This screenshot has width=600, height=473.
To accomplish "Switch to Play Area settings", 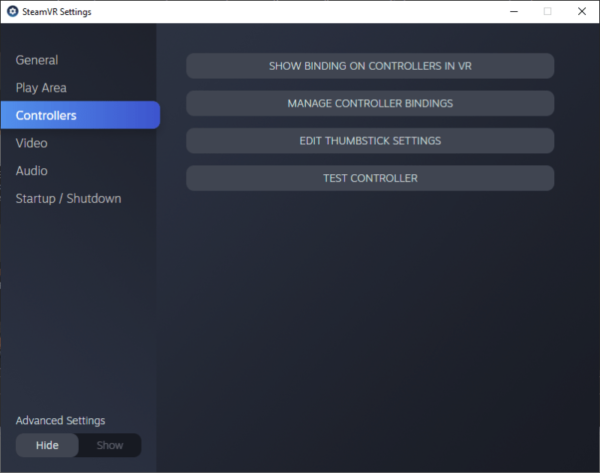I will click(x=41, y=88).
